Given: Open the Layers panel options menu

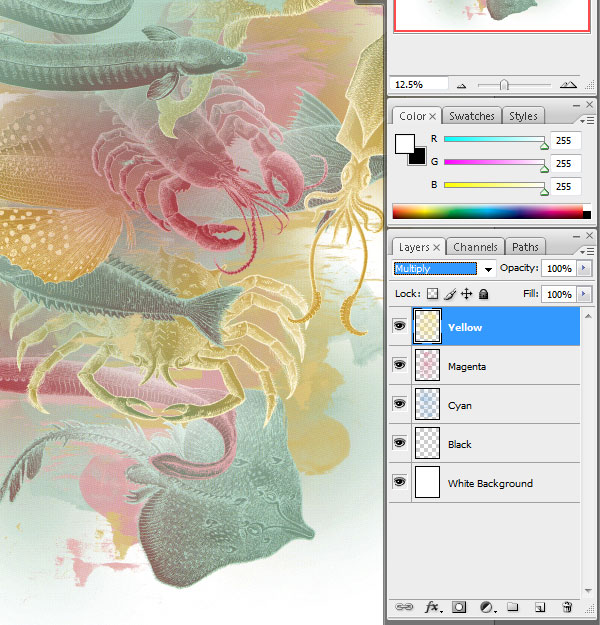Looking at the screenshot, I should [x=587, y=252].
